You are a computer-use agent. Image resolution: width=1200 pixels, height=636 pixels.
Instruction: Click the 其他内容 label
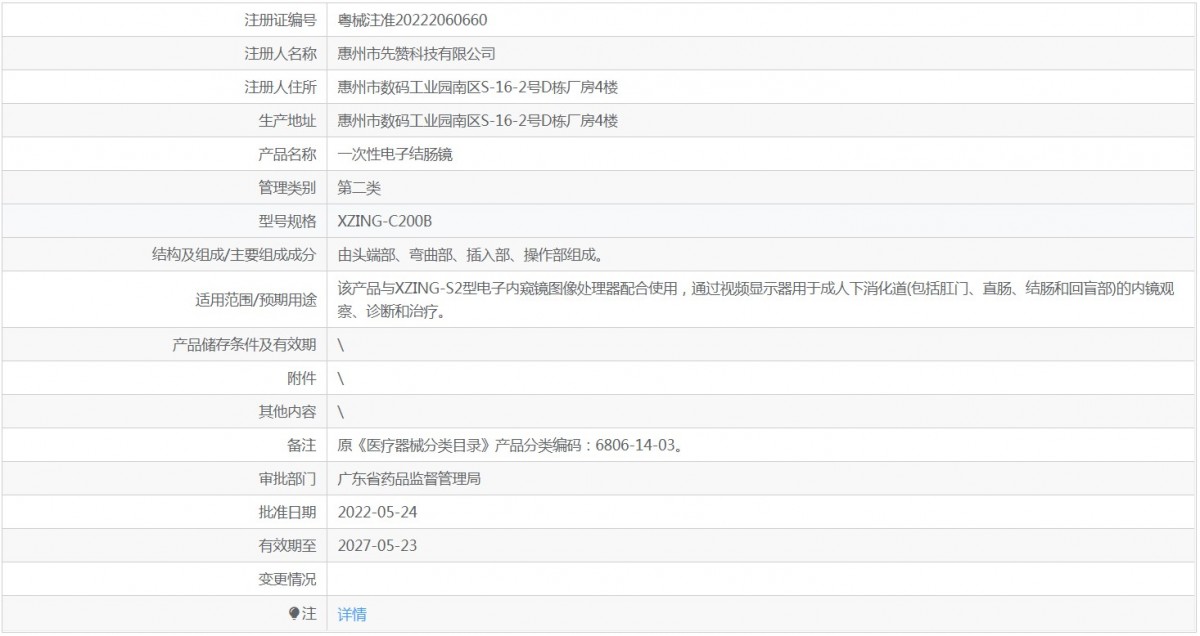click(x=287, y=411)
